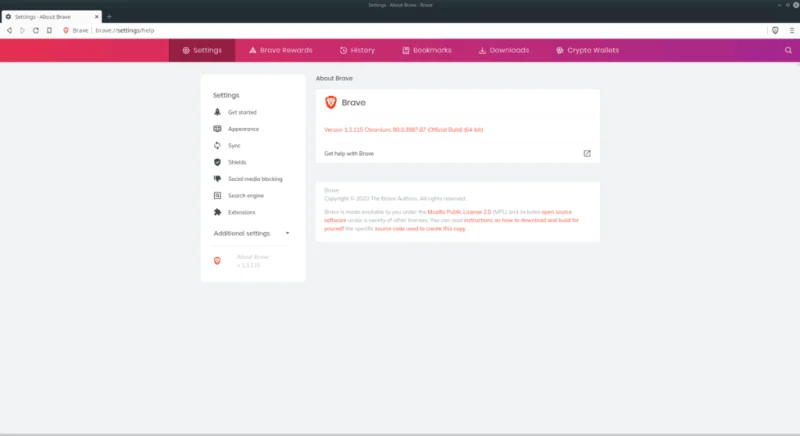
Task: Select About Brave v 1.3.115 sidebar entry
Action: [253, 261]
